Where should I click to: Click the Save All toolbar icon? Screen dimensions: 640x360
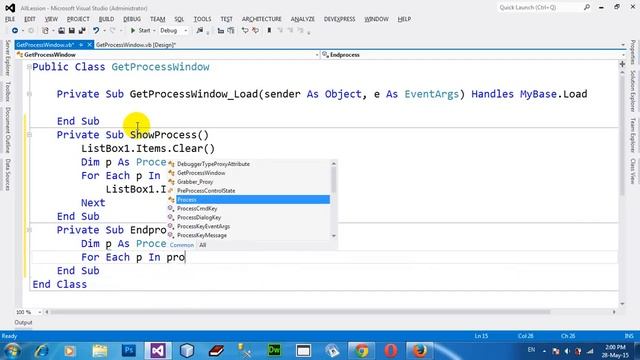click(82, 31)
